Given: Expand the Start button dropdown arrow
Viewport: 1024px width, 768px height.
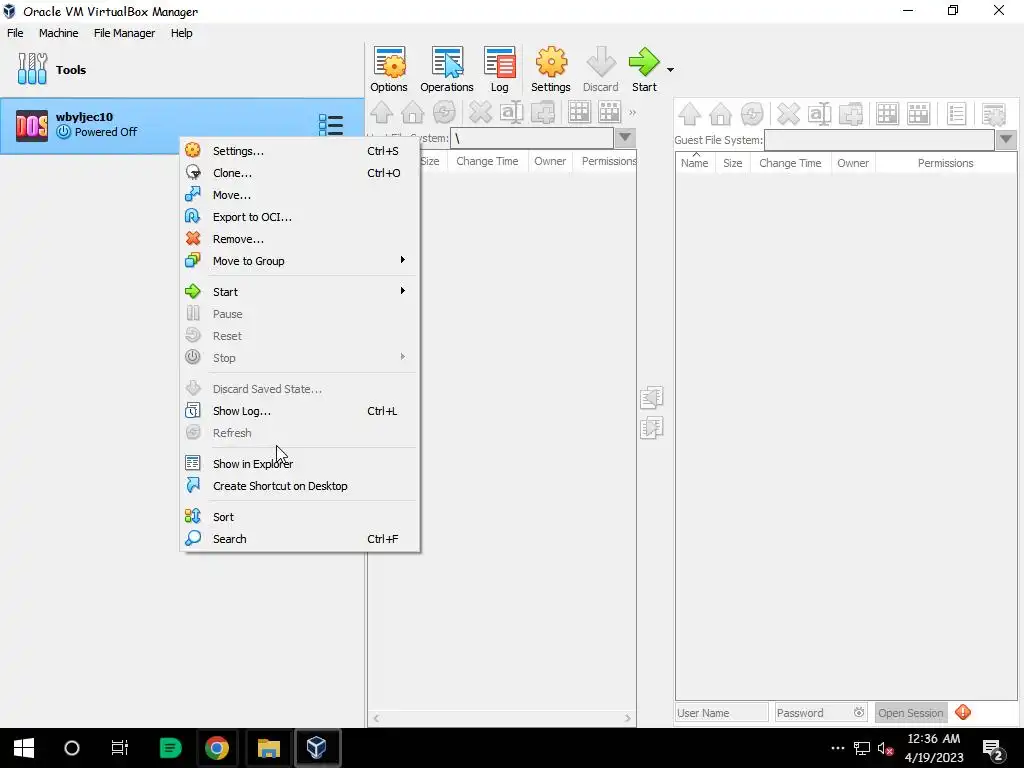Looking at the screenshot, I should tap(670, 69).
